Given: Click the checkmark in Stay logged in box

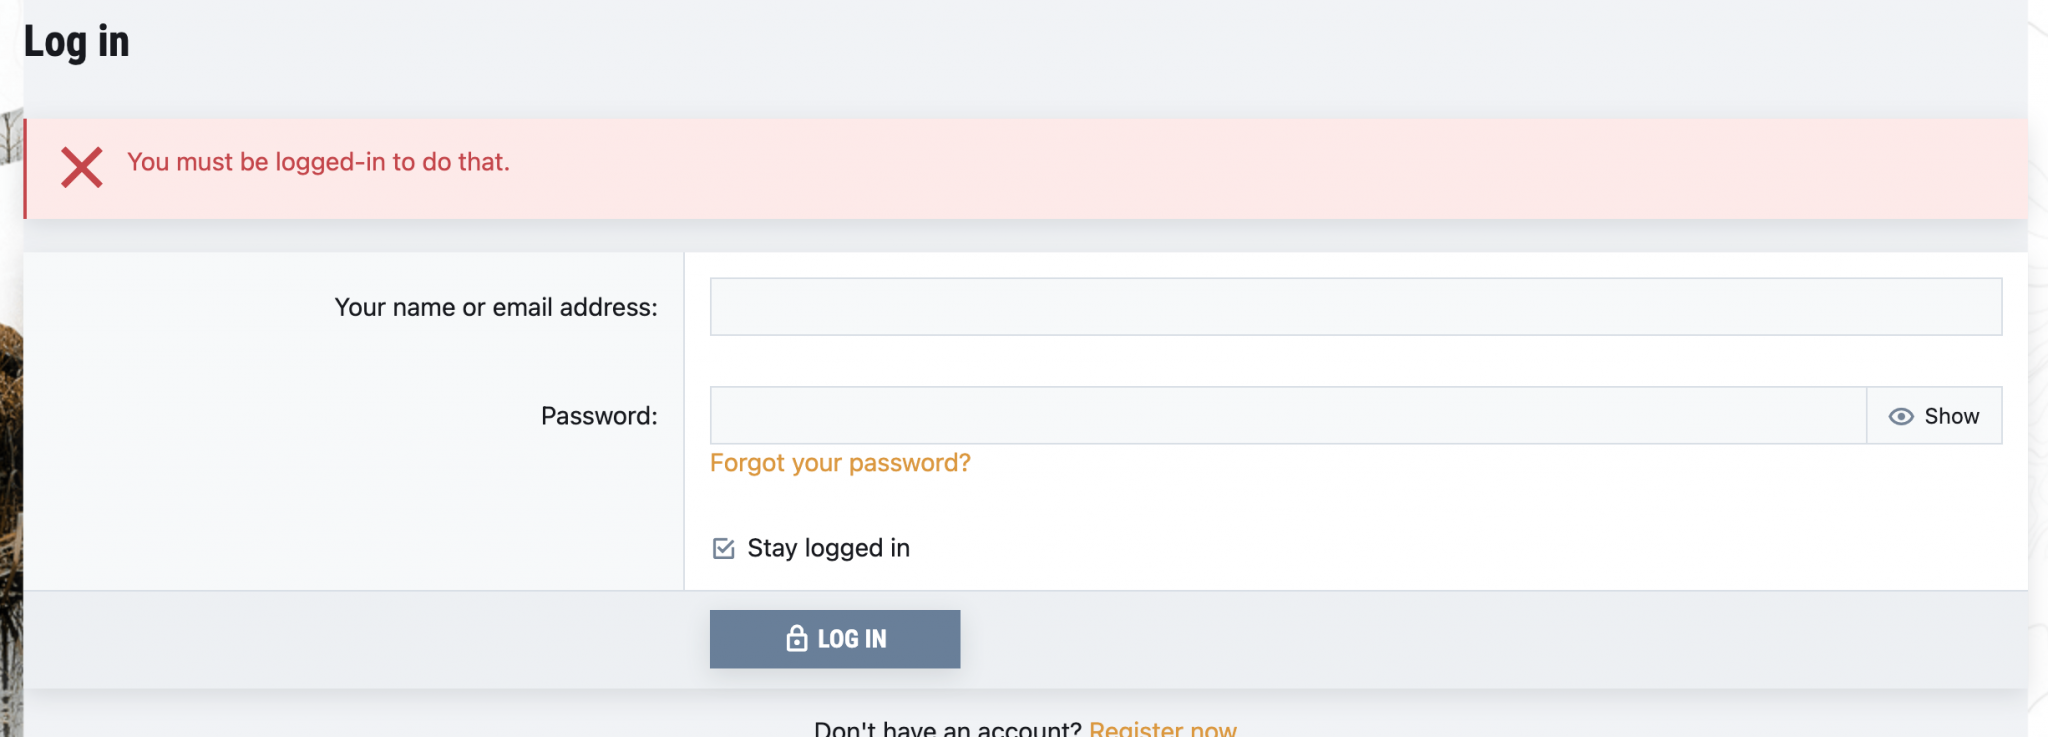Looking at the screenshot, I should (724, 548).
